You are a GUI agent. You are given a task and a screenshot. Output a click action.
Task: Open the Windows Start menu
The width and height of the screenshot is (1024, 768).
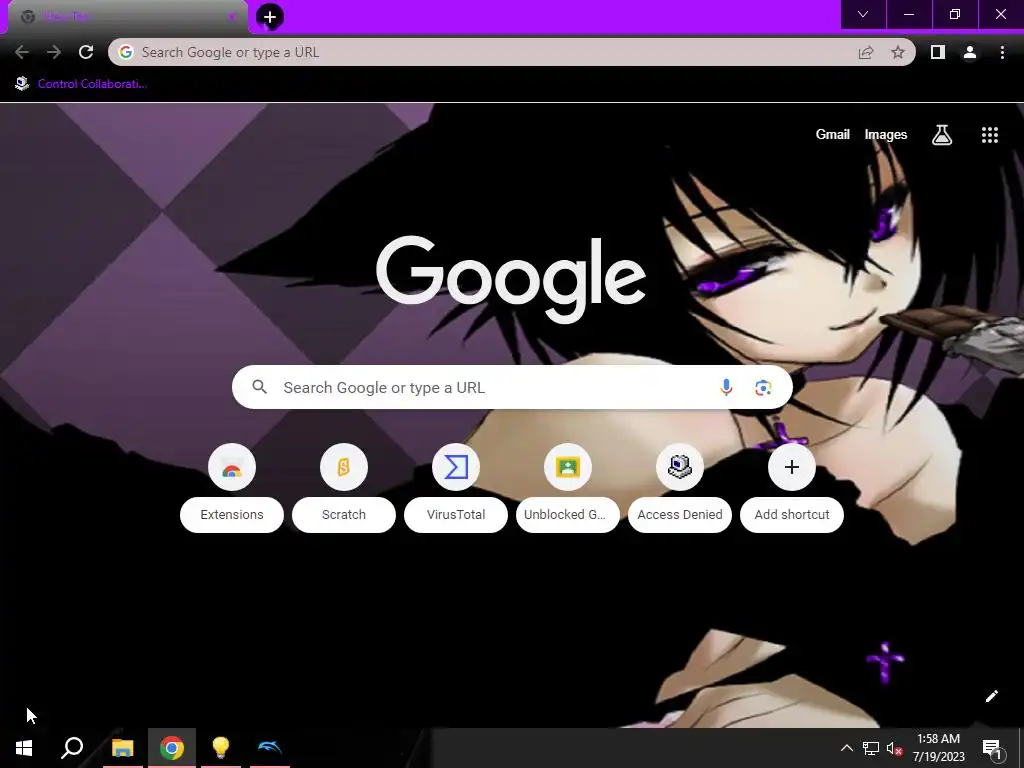point(24,748)
